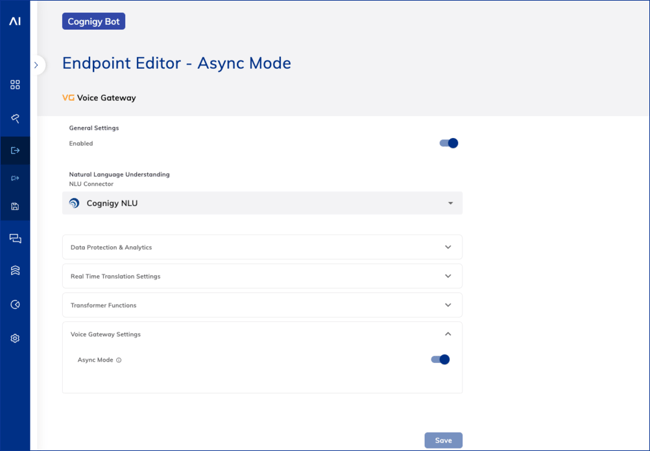Click the Cognigy NLU logo icon

pos(74,203)
